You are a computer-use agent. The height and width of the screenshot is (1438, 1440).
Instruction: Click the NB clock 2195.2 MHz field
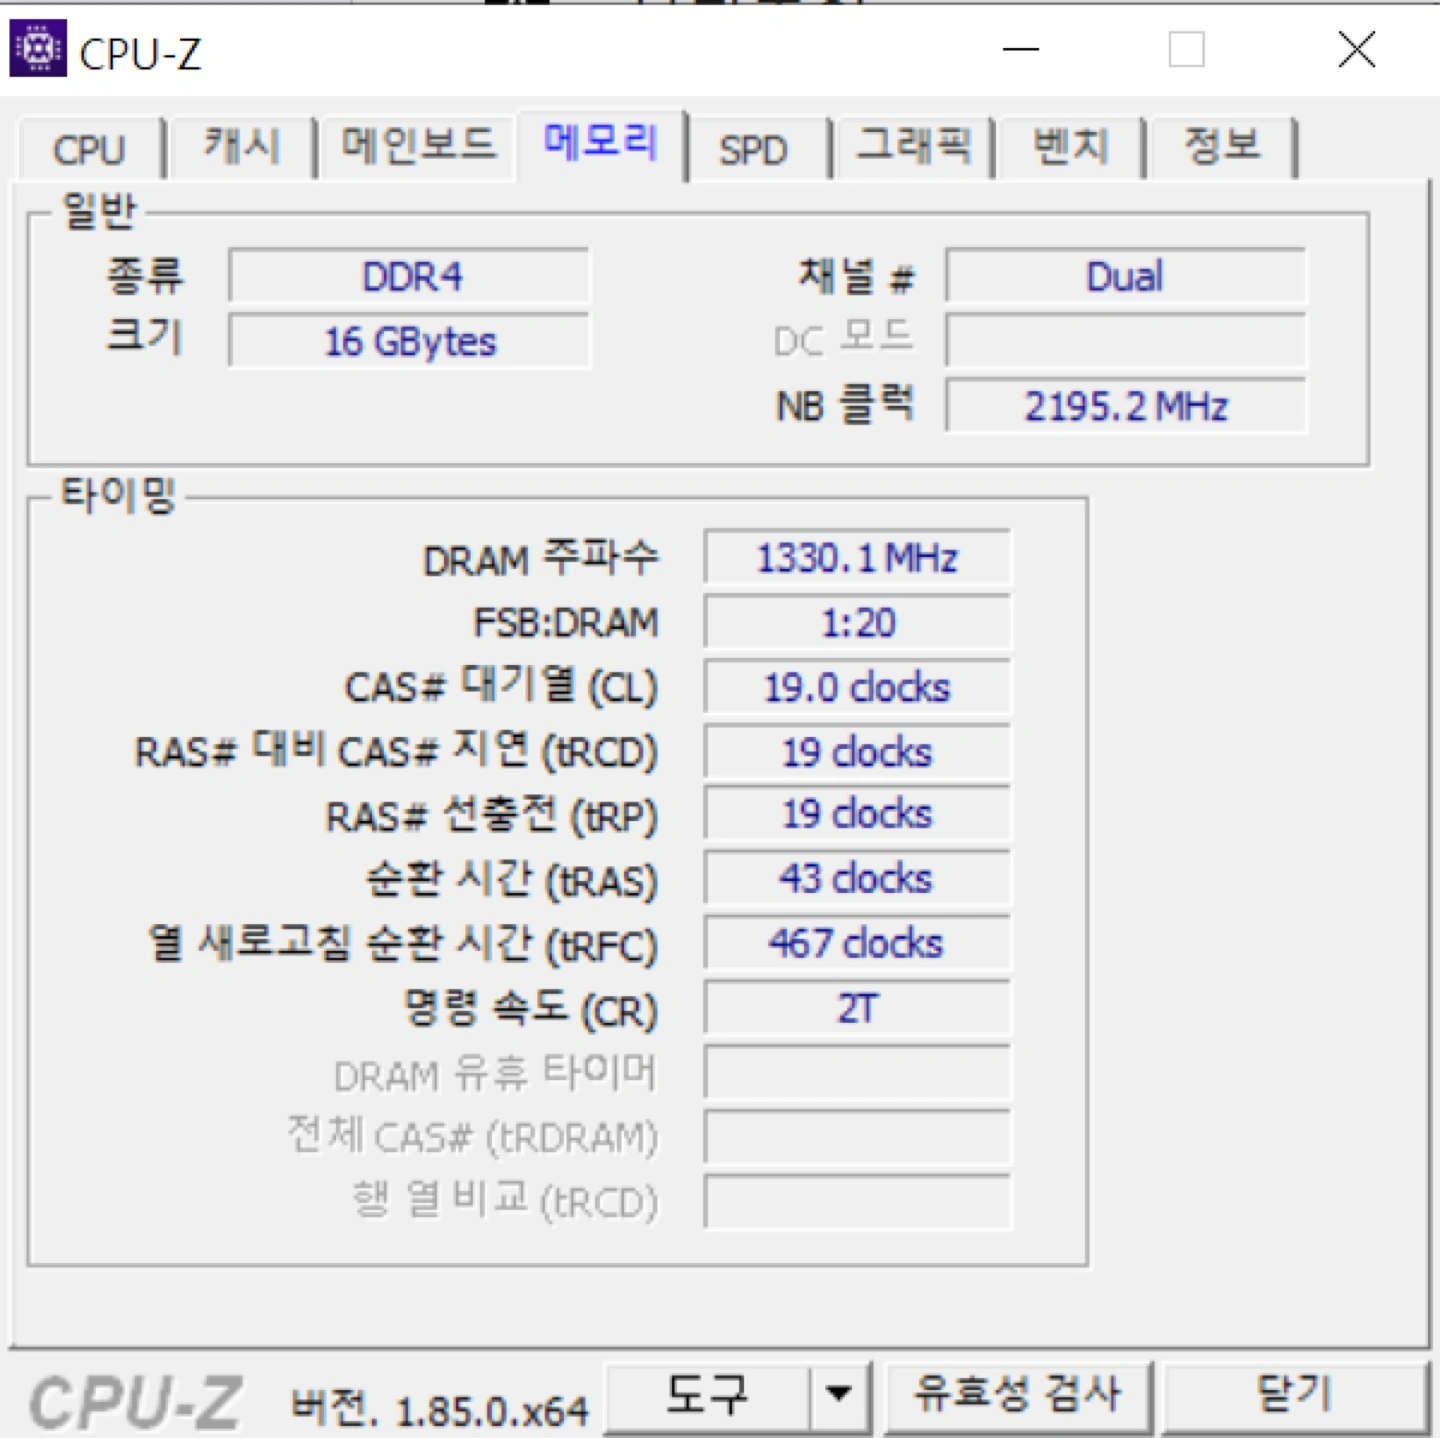(1125, 407)
